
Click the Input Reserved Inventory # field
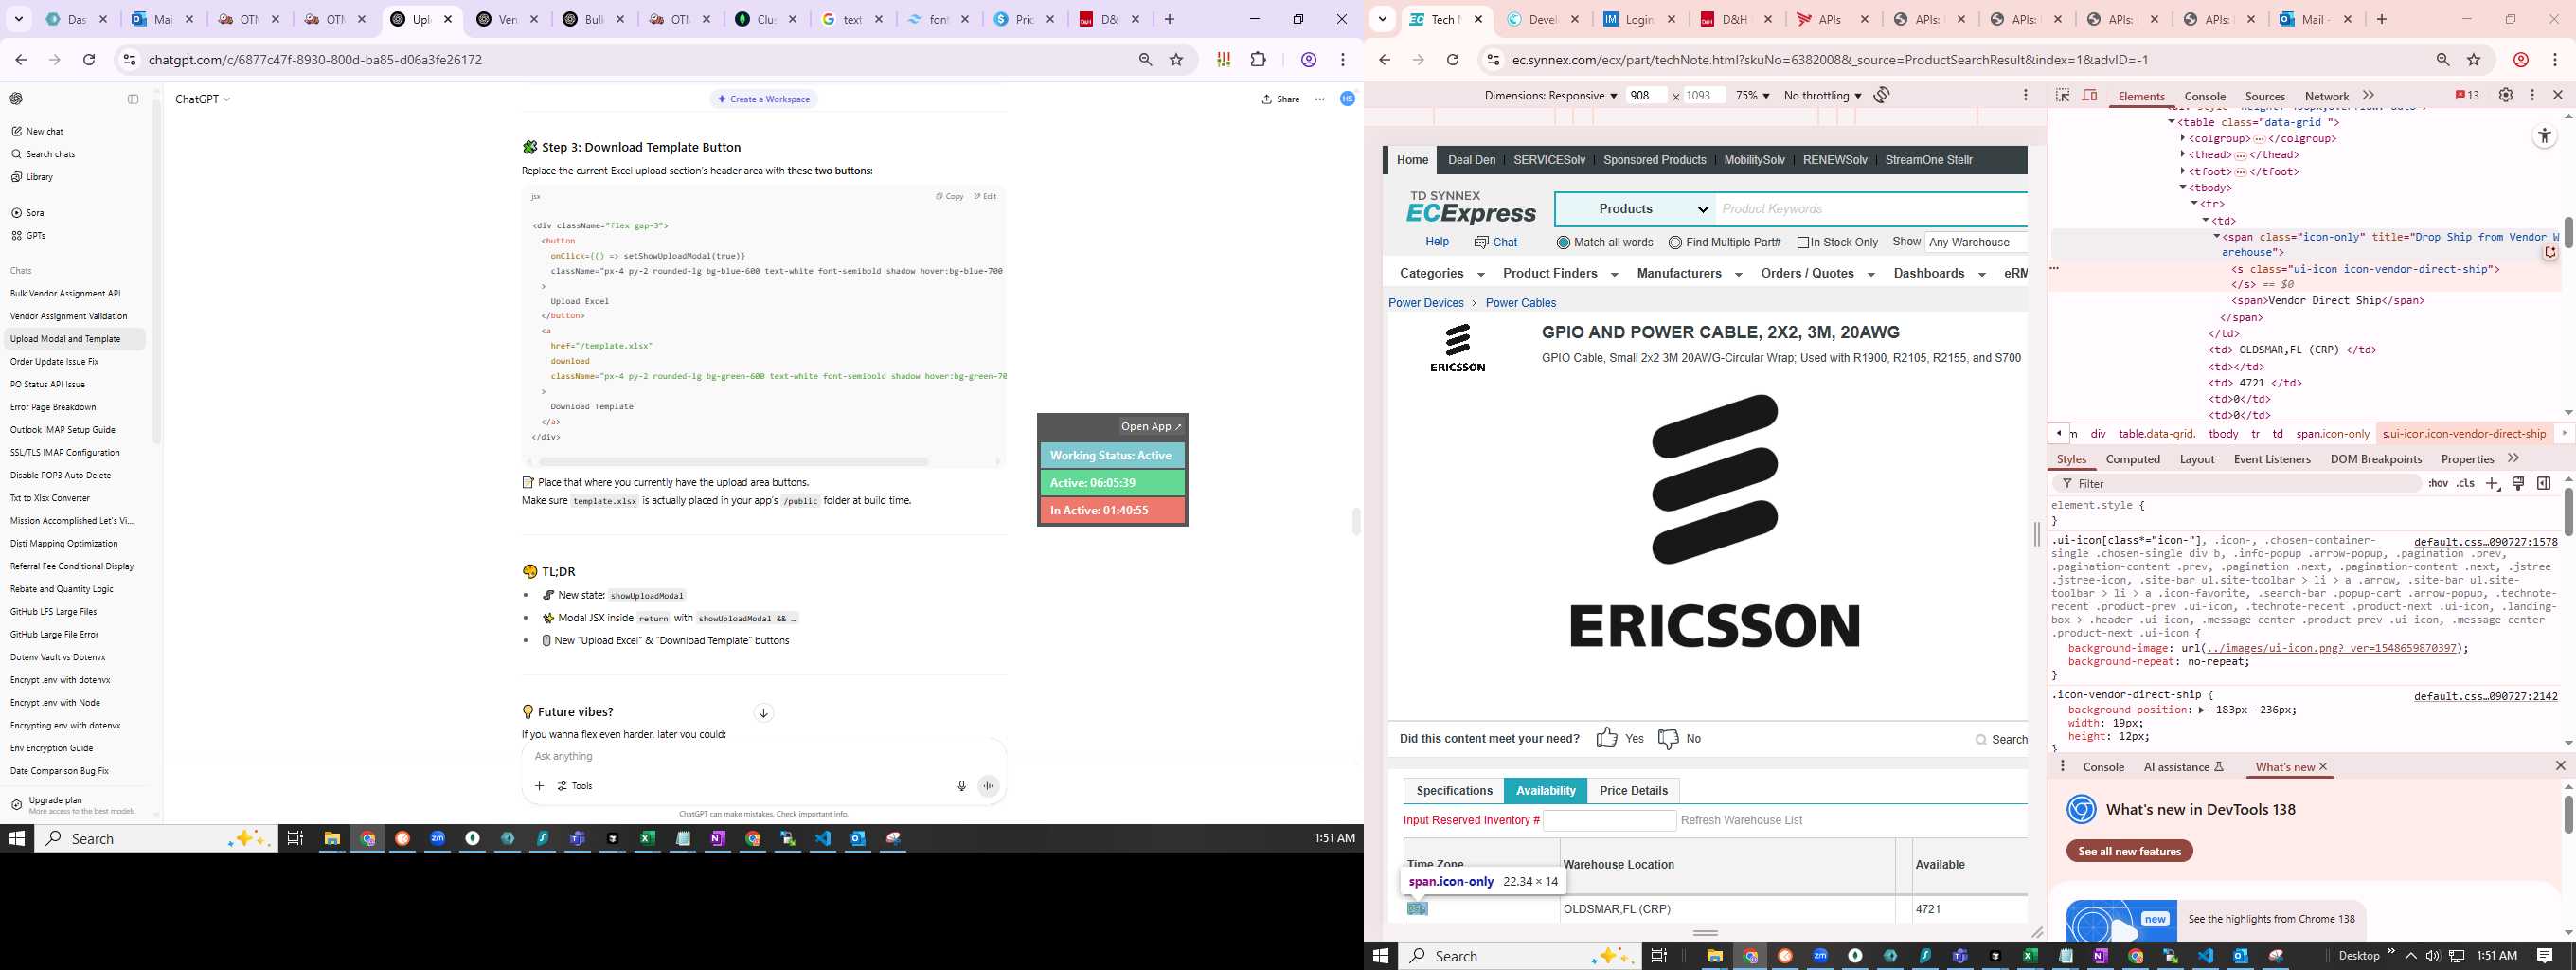pos(1609,821)
